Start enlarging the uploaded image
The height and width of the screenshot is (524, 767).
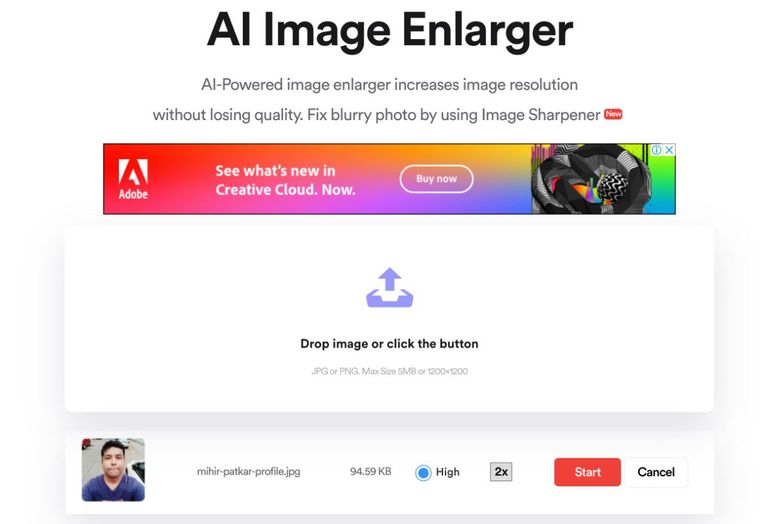coord(587,472)
